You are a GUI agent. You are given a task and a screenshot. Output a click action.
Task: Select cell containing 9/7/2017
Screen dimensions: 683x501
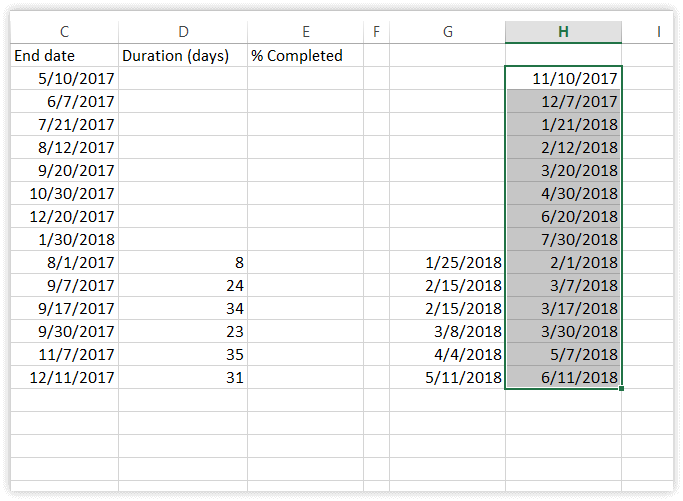64,285
